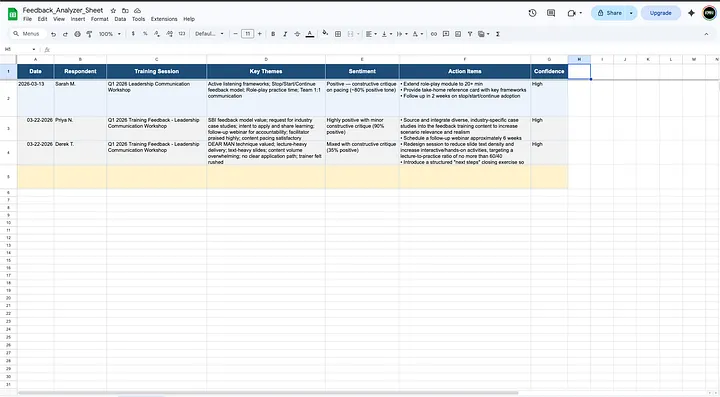Click the functions sigma icon

498,34
